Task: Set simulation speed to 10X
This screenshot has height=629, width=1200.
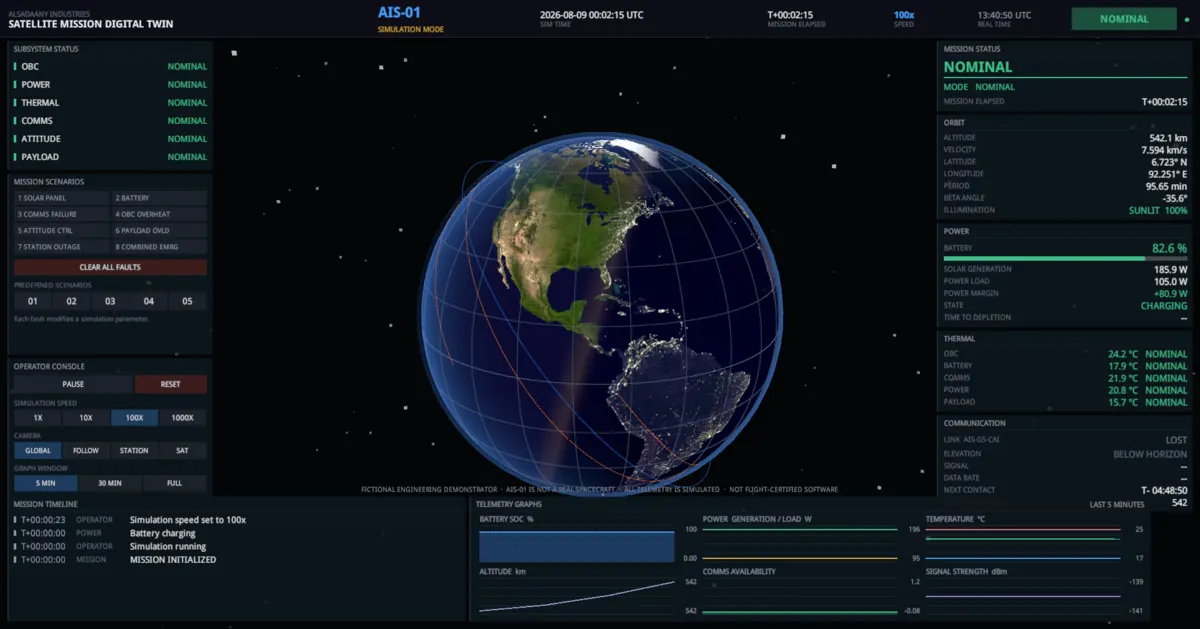Action: coord(86,417)
